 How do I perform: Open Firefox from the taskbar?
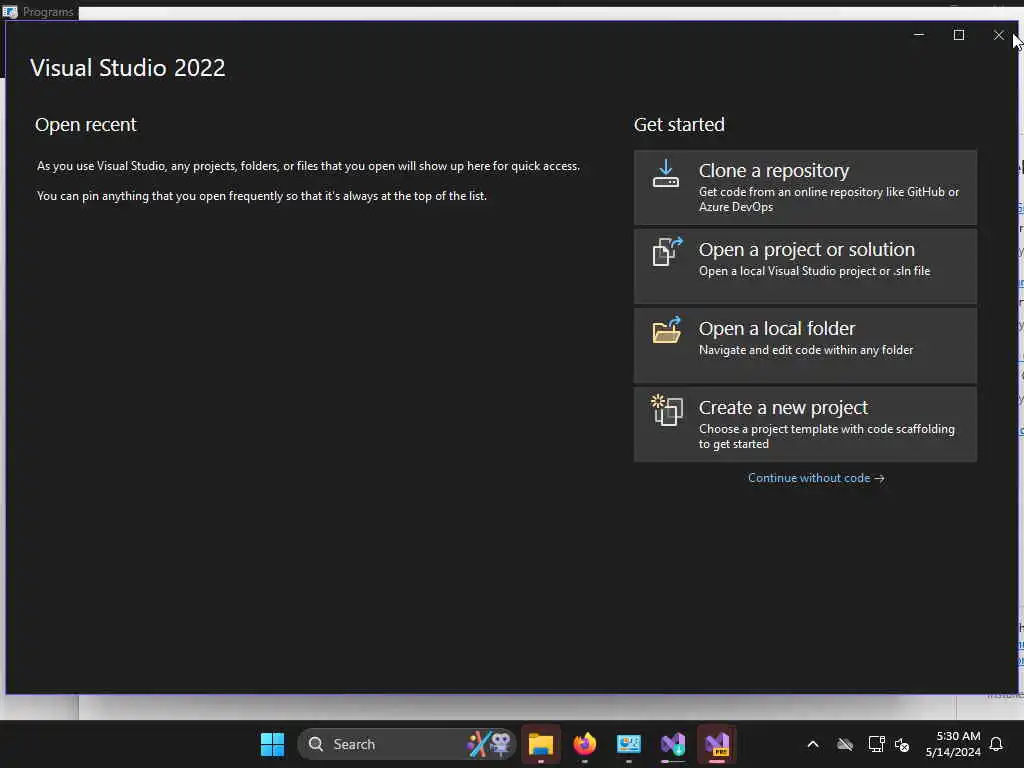[584, 744]
